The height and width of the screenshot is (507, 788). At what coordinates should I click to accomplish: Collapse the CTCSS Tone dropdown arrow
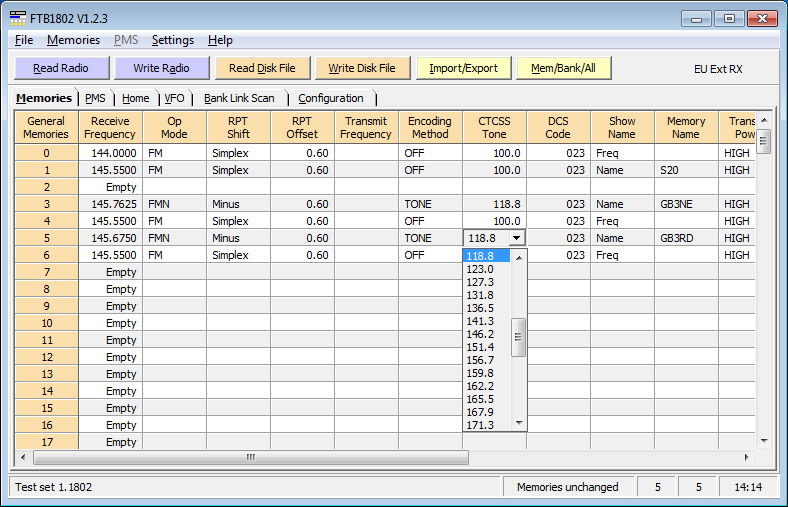point(516,238)
